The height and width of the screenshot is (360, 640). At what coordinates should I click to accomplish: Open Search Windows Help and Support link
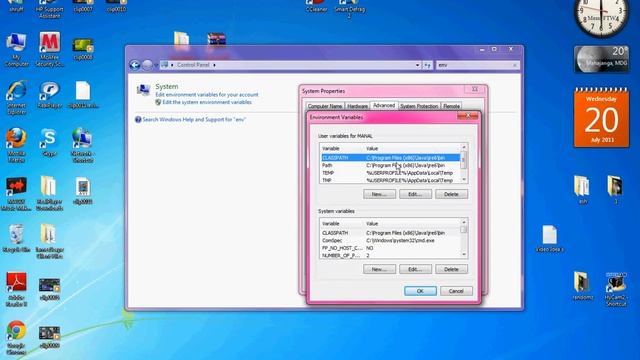(x=194, y=120)
